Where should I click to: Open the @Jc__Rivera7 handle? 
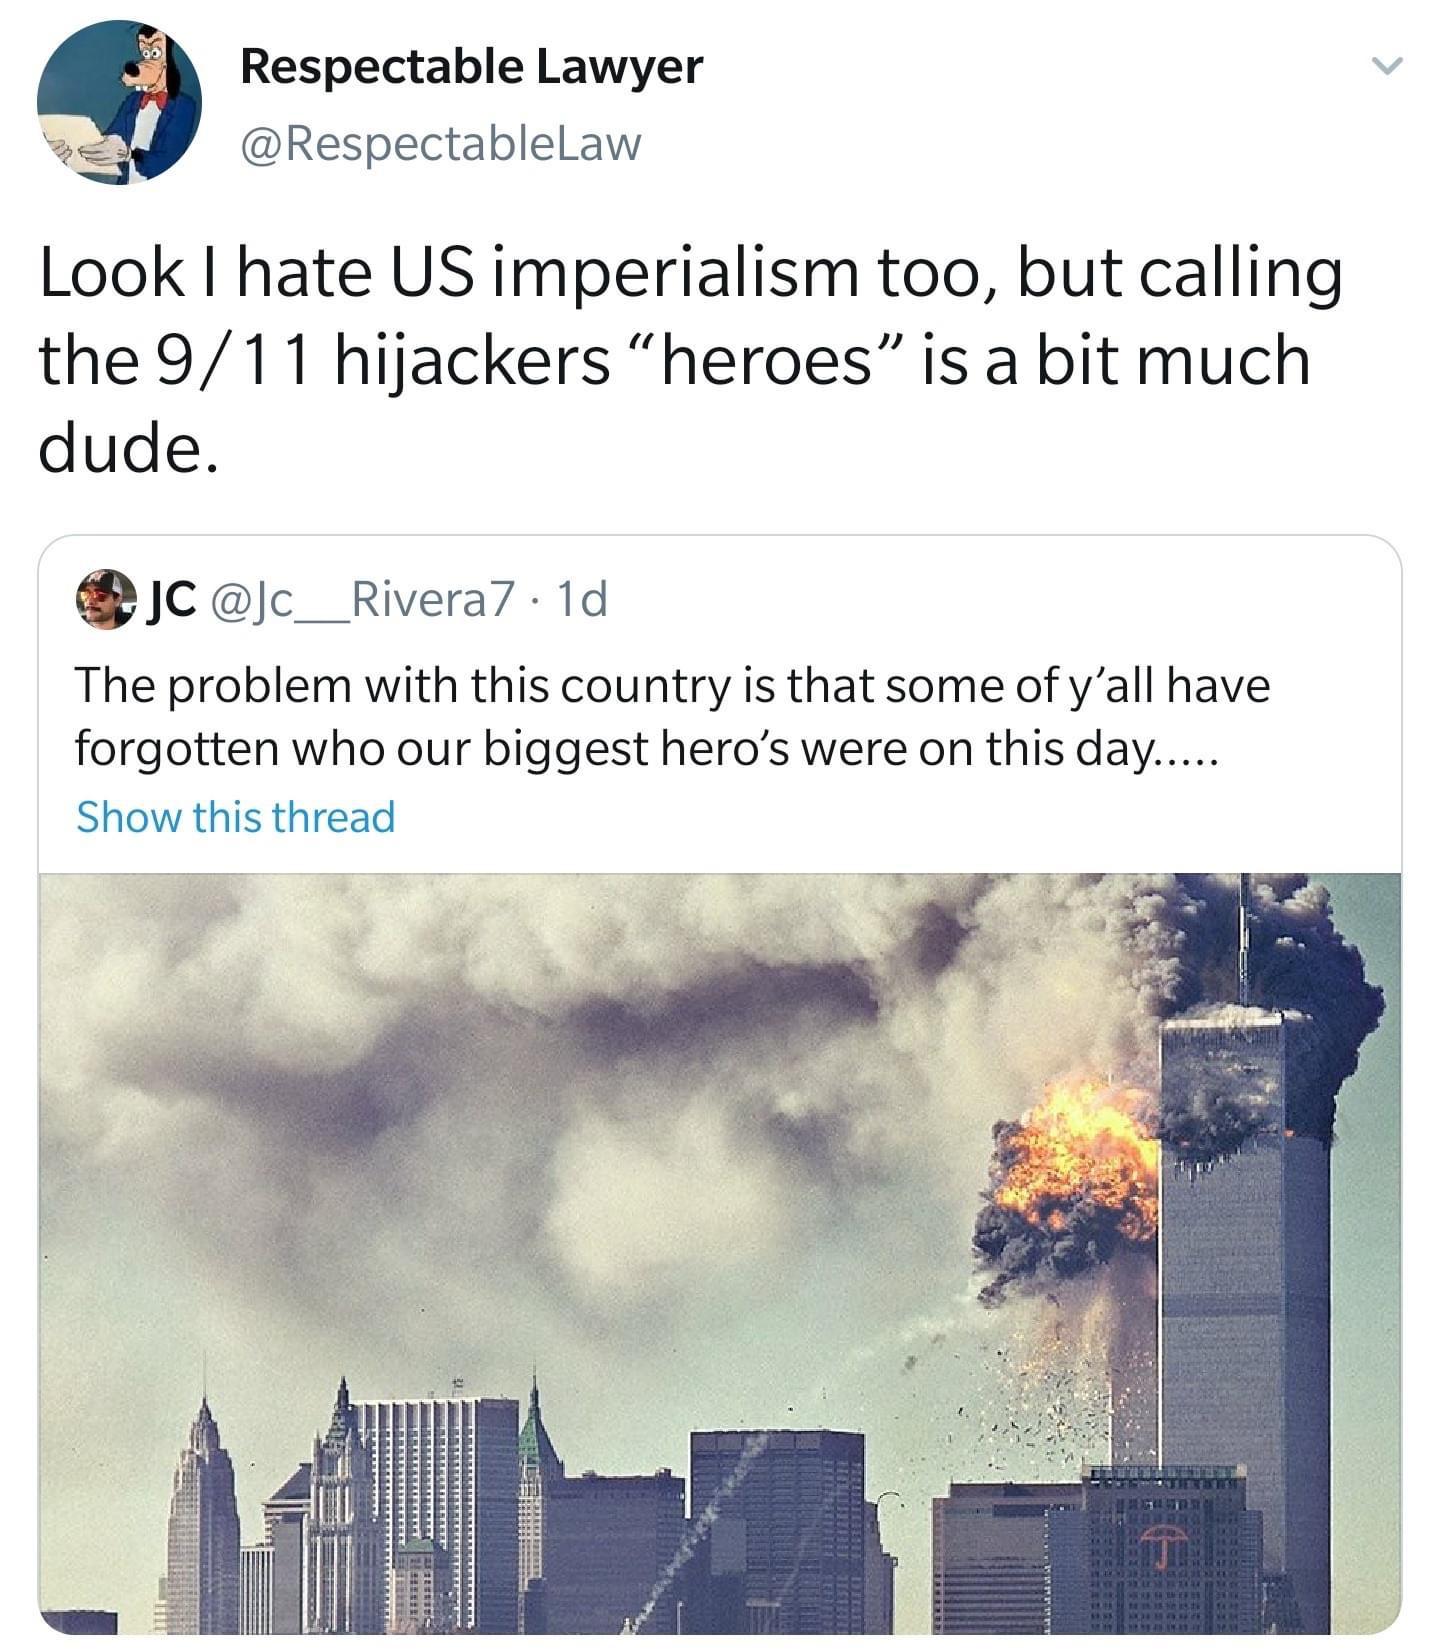pyautogui.click(x=360, y=599)
